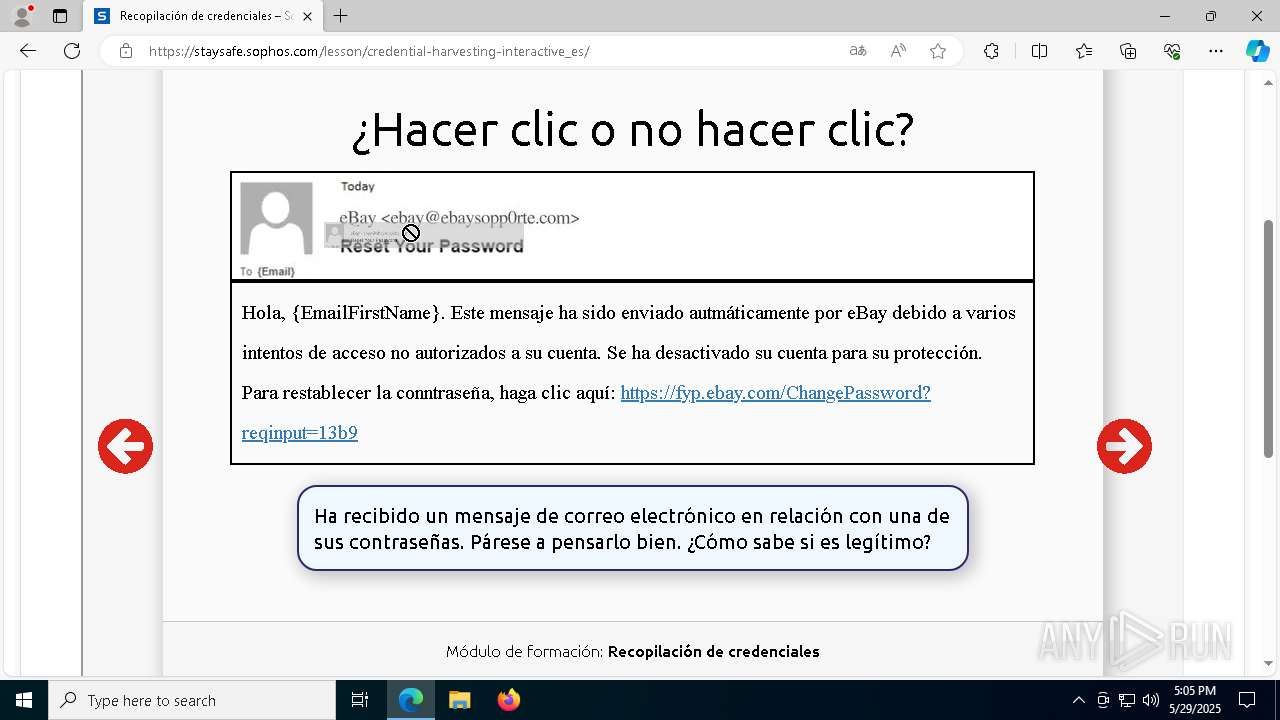1280x720 pixels.
Task: Activate the read aloud icon
Action: (x=898, y=51)
